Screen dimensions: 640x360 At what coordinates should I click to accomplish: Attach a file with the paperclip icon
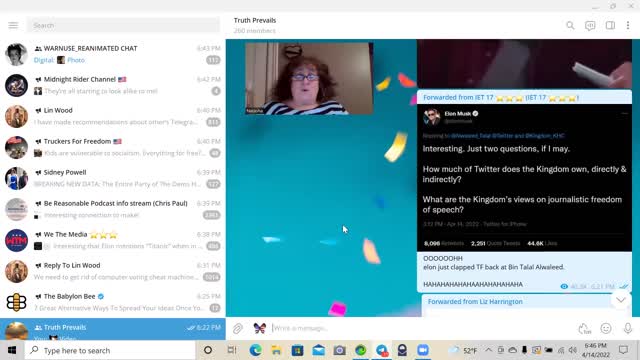pyautogui.click(x=238, y=328)
